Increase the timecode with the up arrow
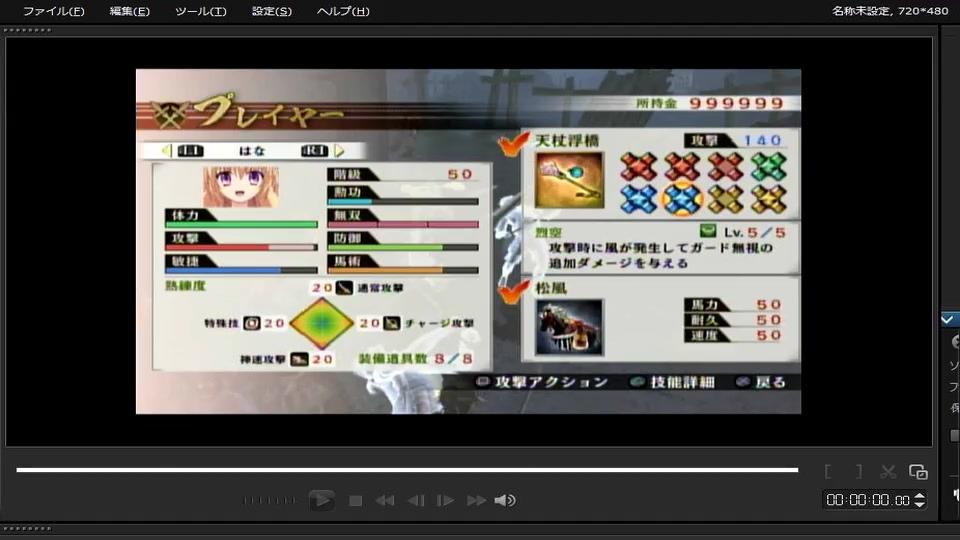 point(920,496)
